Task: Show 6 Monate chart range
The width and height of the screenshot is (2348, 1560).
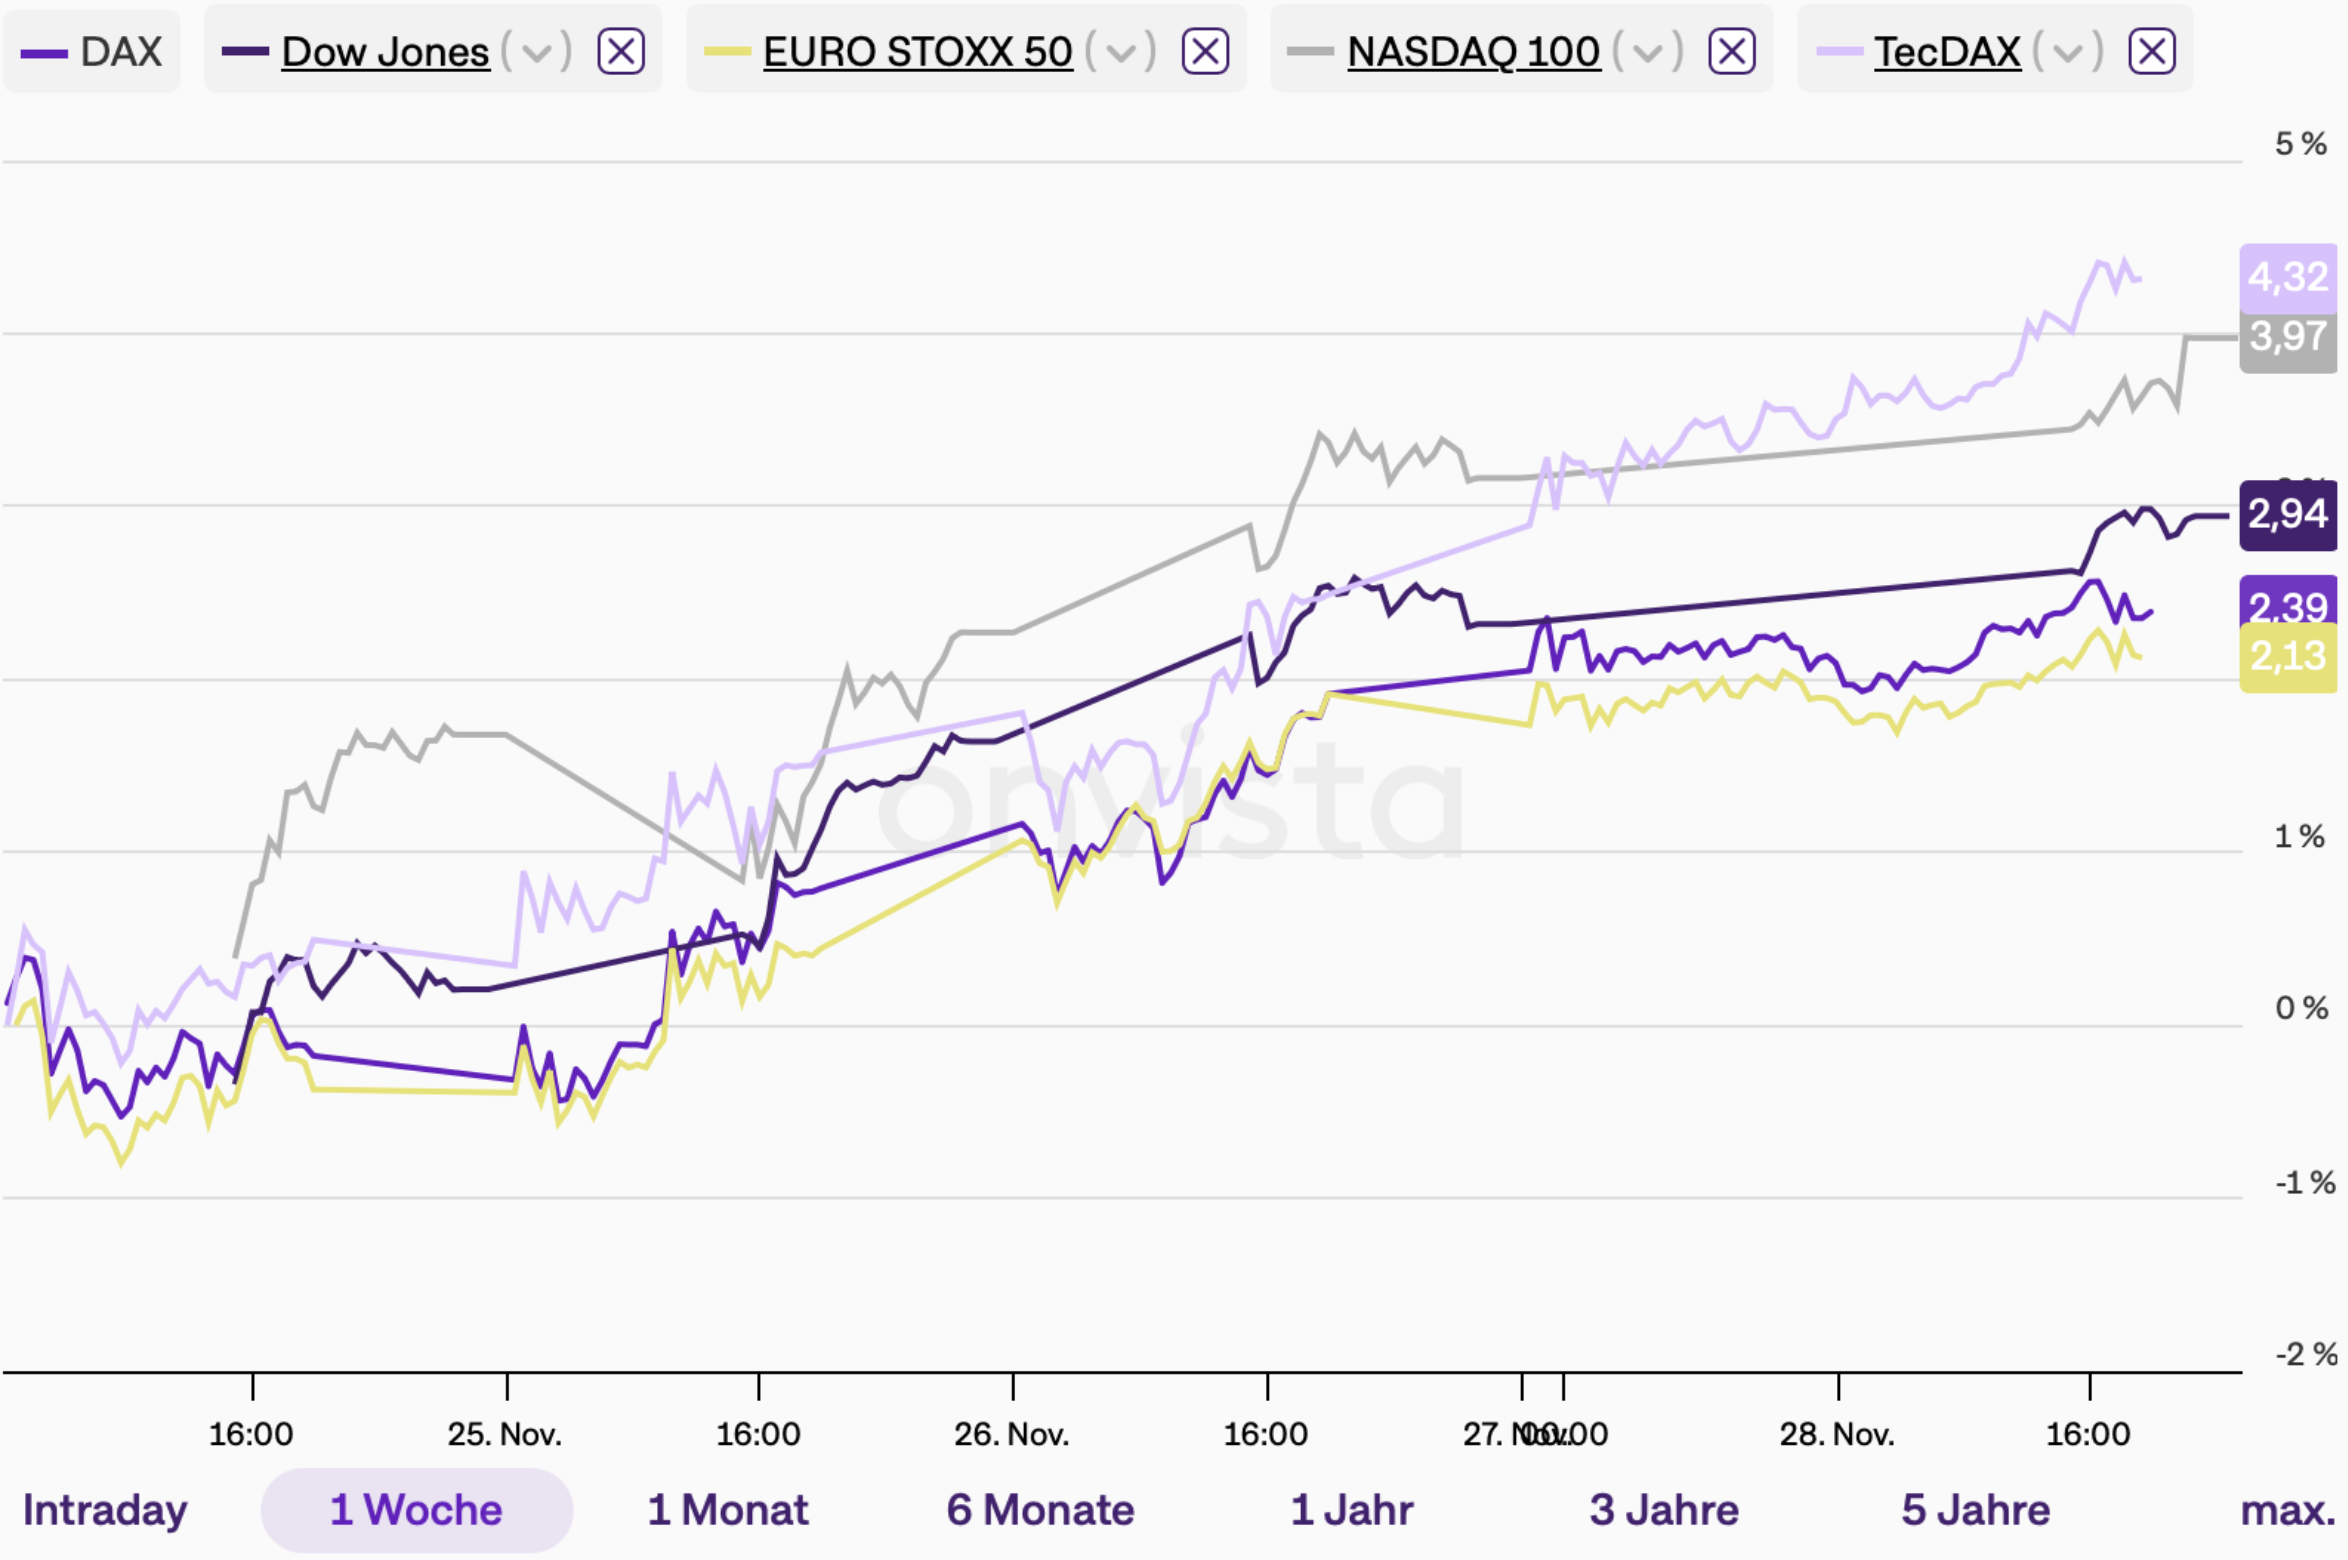Action: pyautogui.click(x=1040, y=1510)
